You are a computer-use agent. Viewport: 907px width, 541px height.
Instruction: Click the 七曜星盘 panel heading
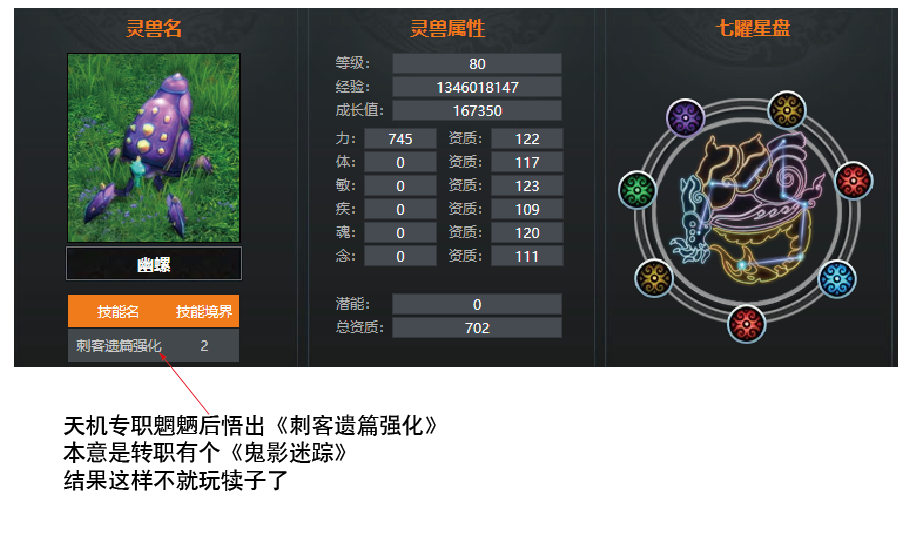tap(753, 28)
